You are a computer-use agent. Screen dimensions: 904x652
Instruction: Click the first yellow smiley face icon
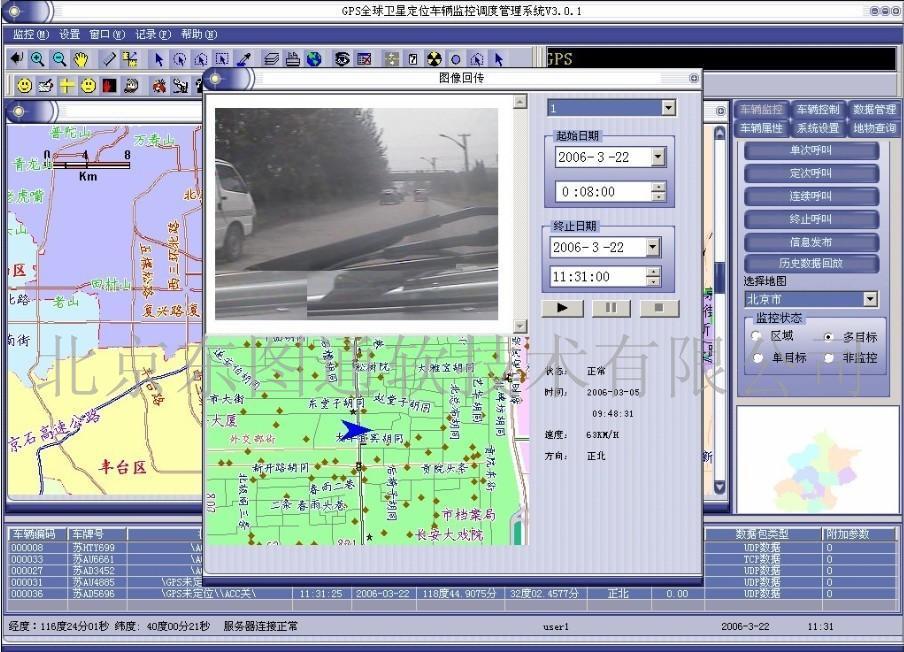[24, 86]
